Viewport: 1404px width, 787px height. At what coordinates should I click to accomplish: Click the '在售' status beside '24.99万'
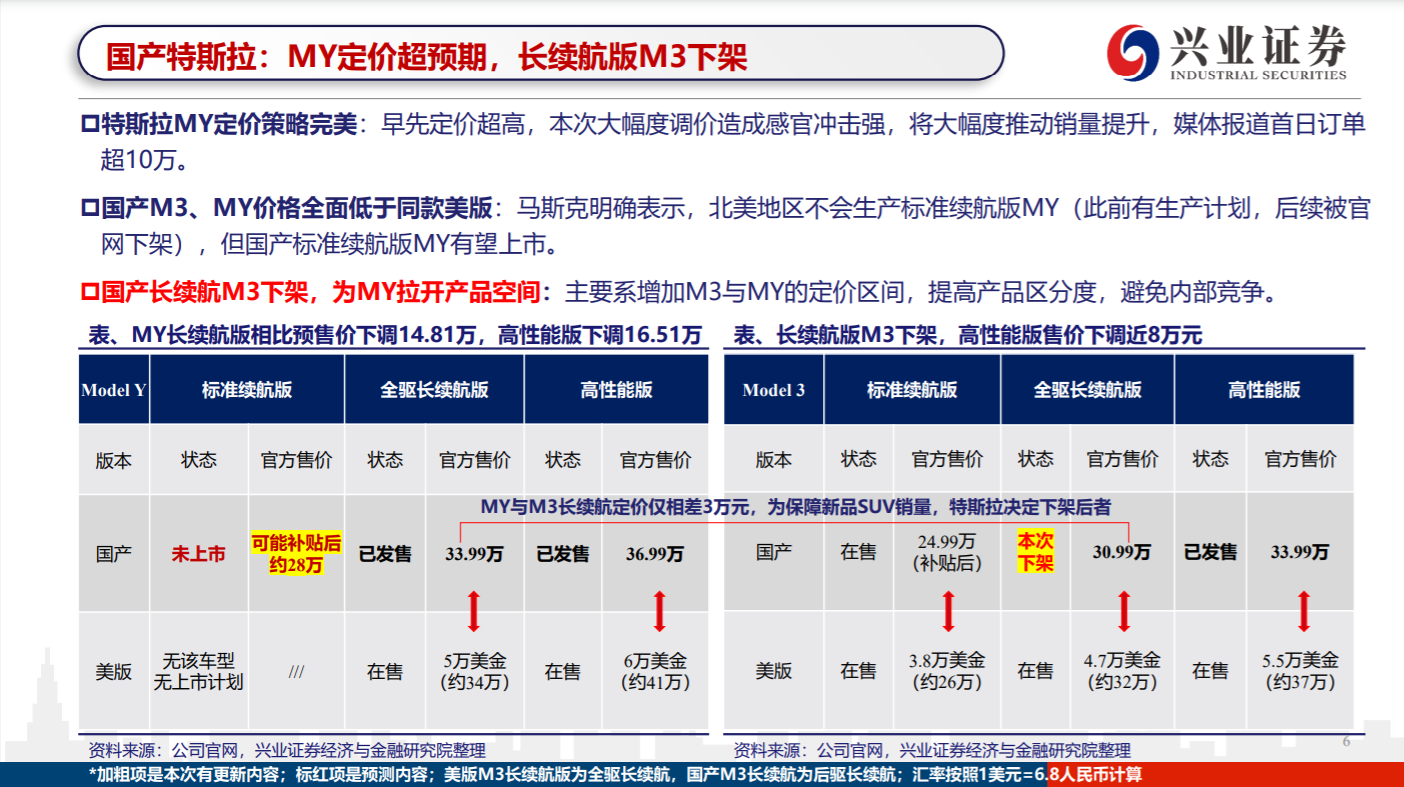click(x=858, y=552)
